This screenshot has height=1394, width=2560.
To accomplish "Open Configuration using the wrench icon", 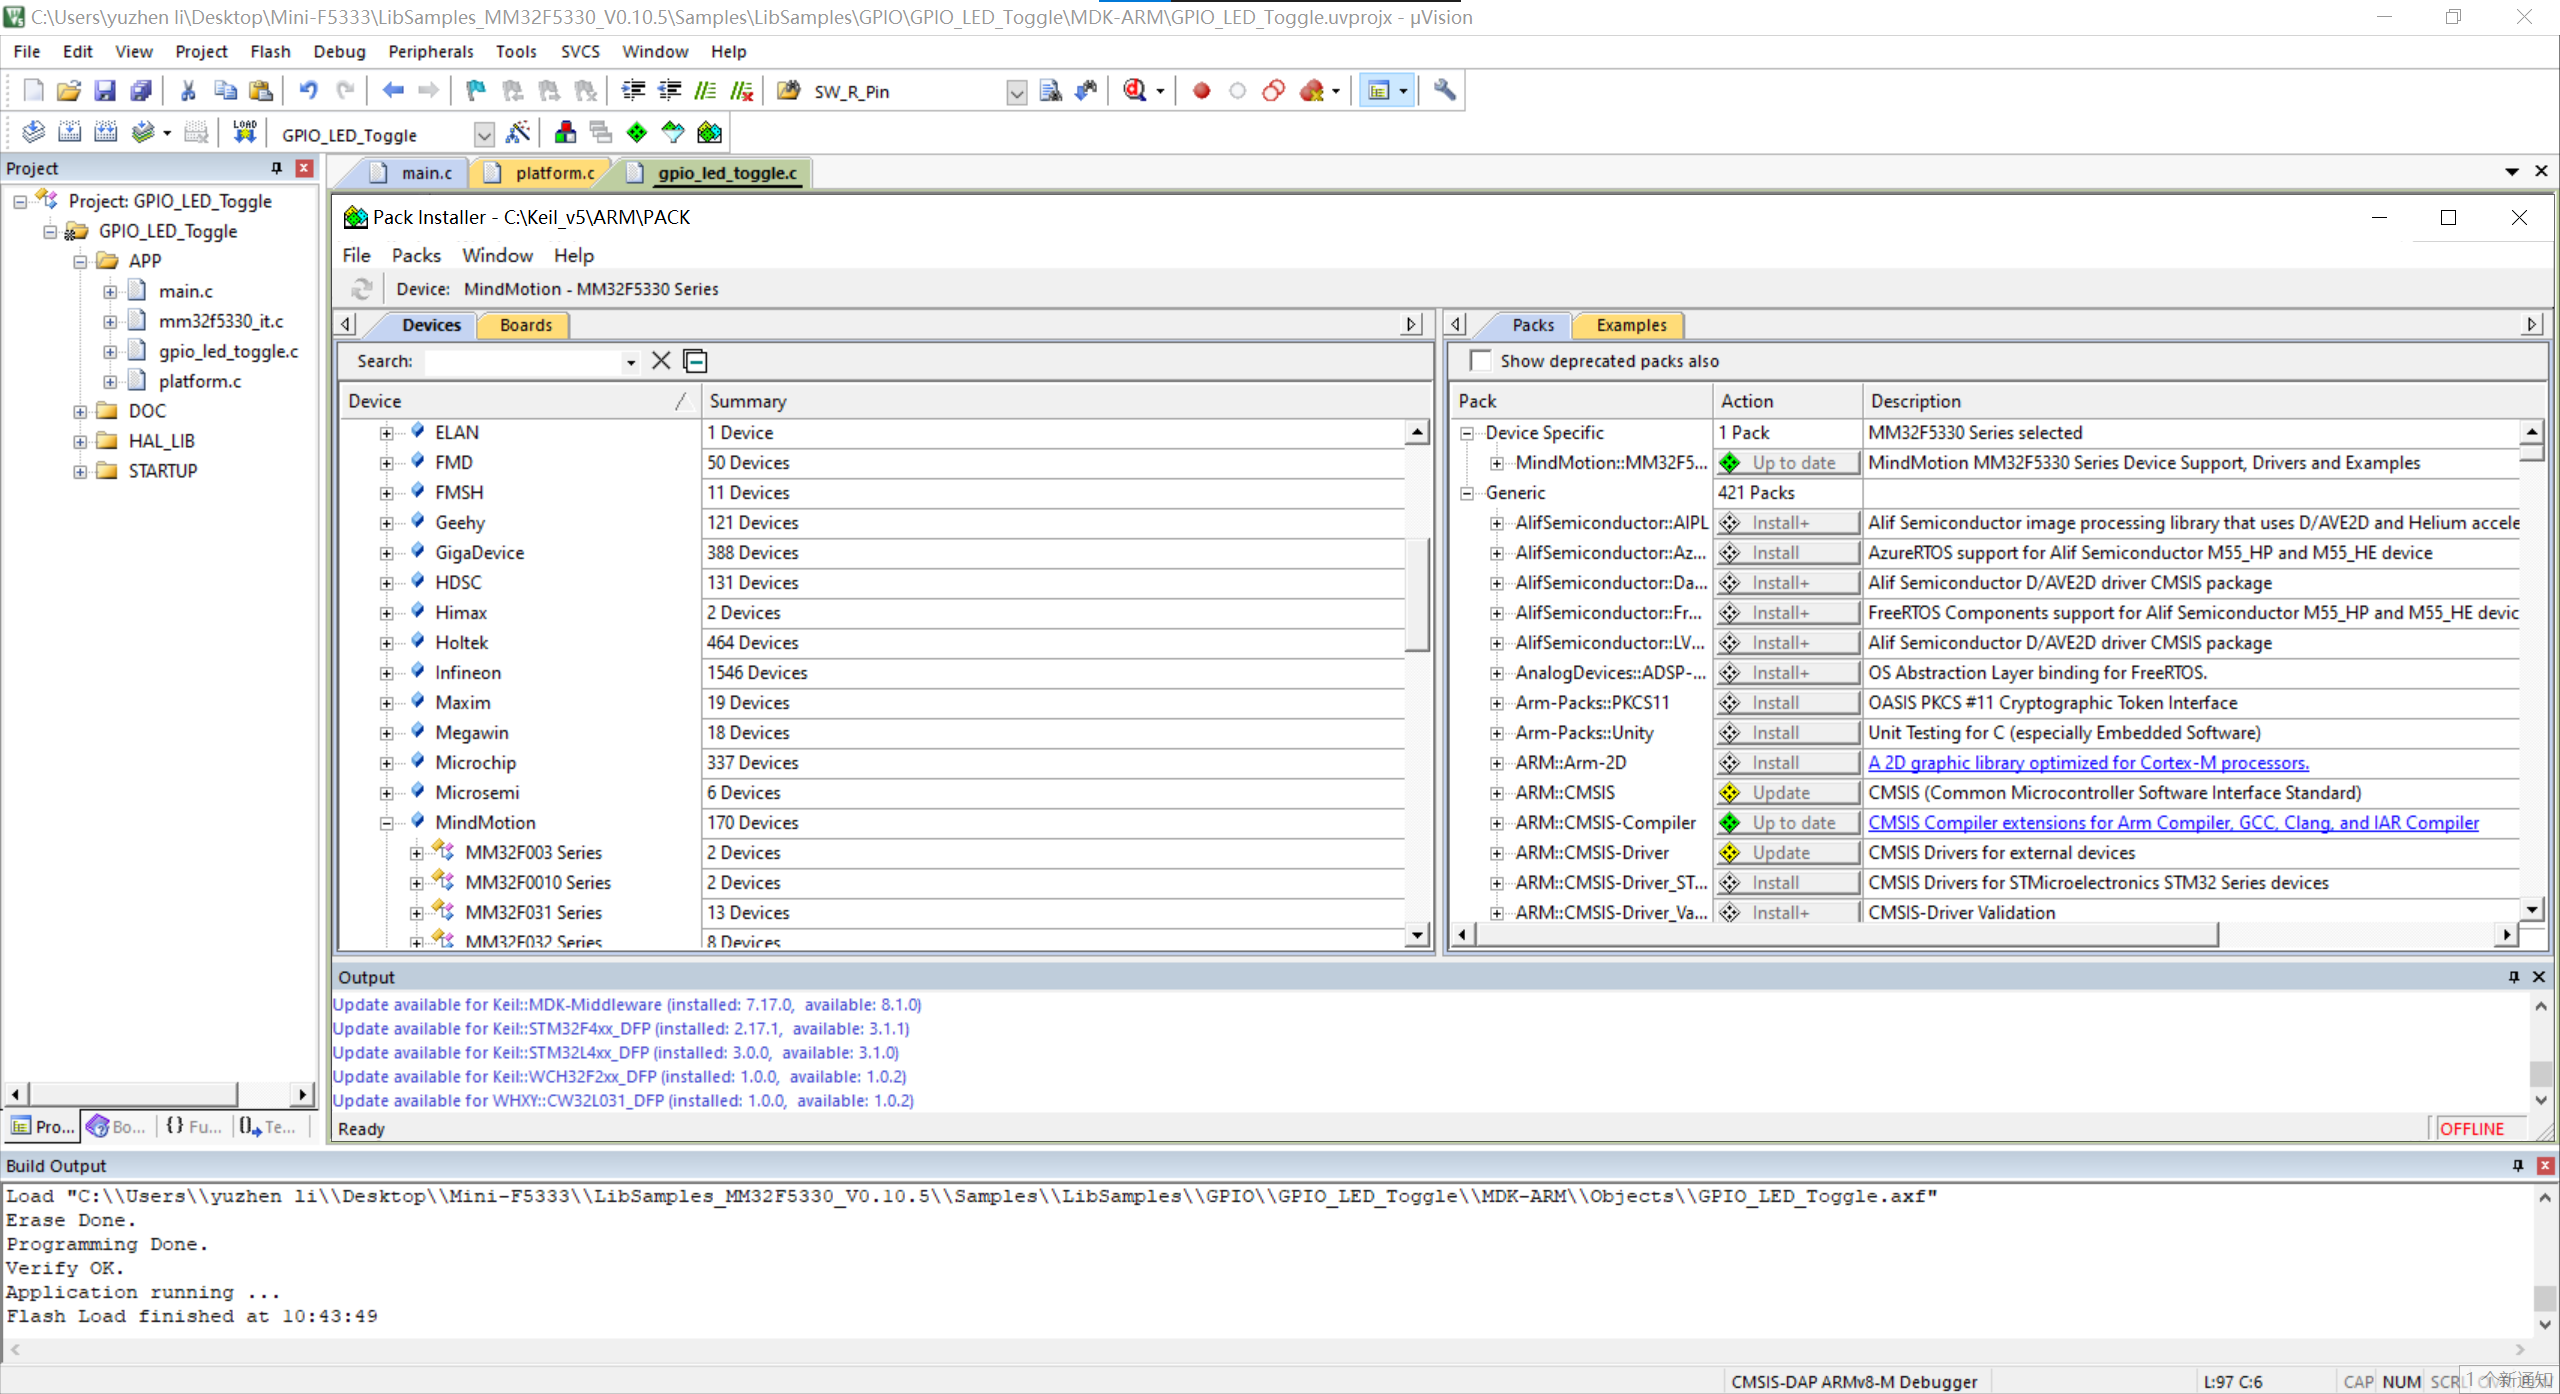I will pos(1444,91).
